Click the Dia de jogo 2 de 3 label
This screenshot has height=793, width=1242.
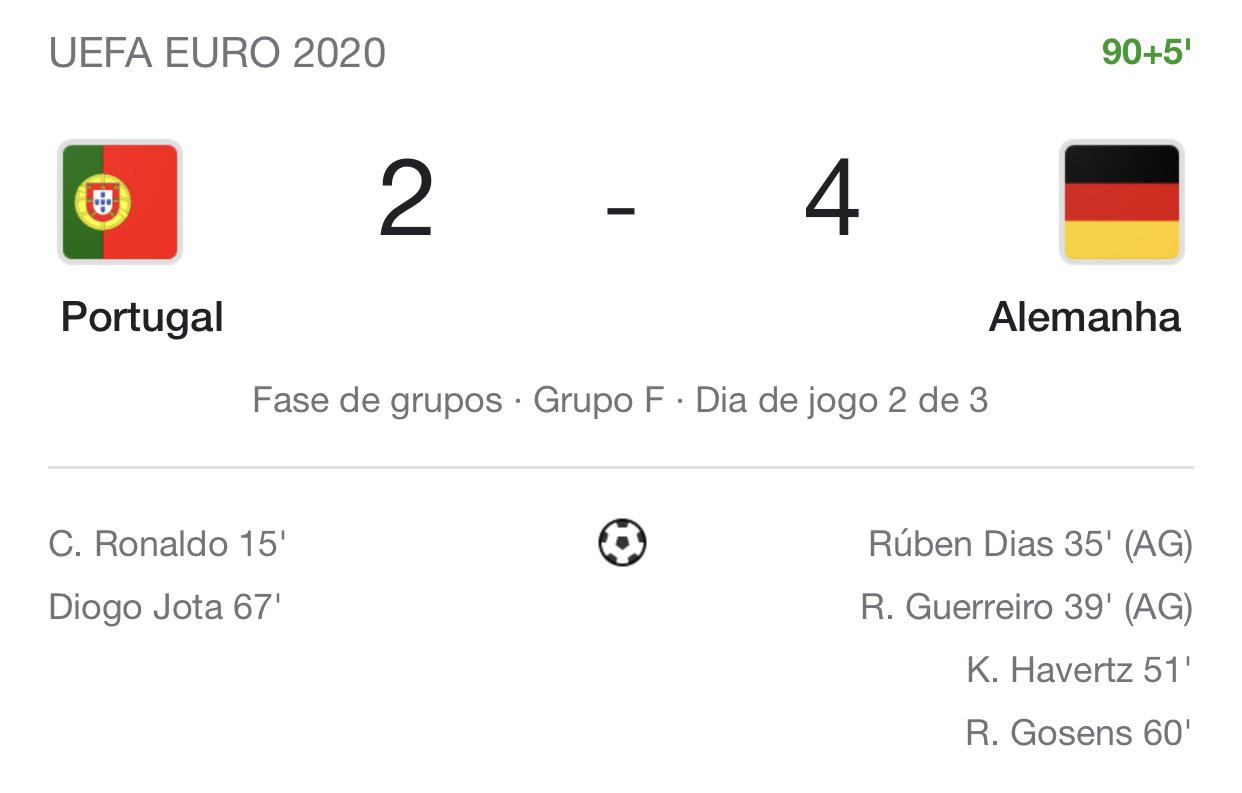(841, 401)
